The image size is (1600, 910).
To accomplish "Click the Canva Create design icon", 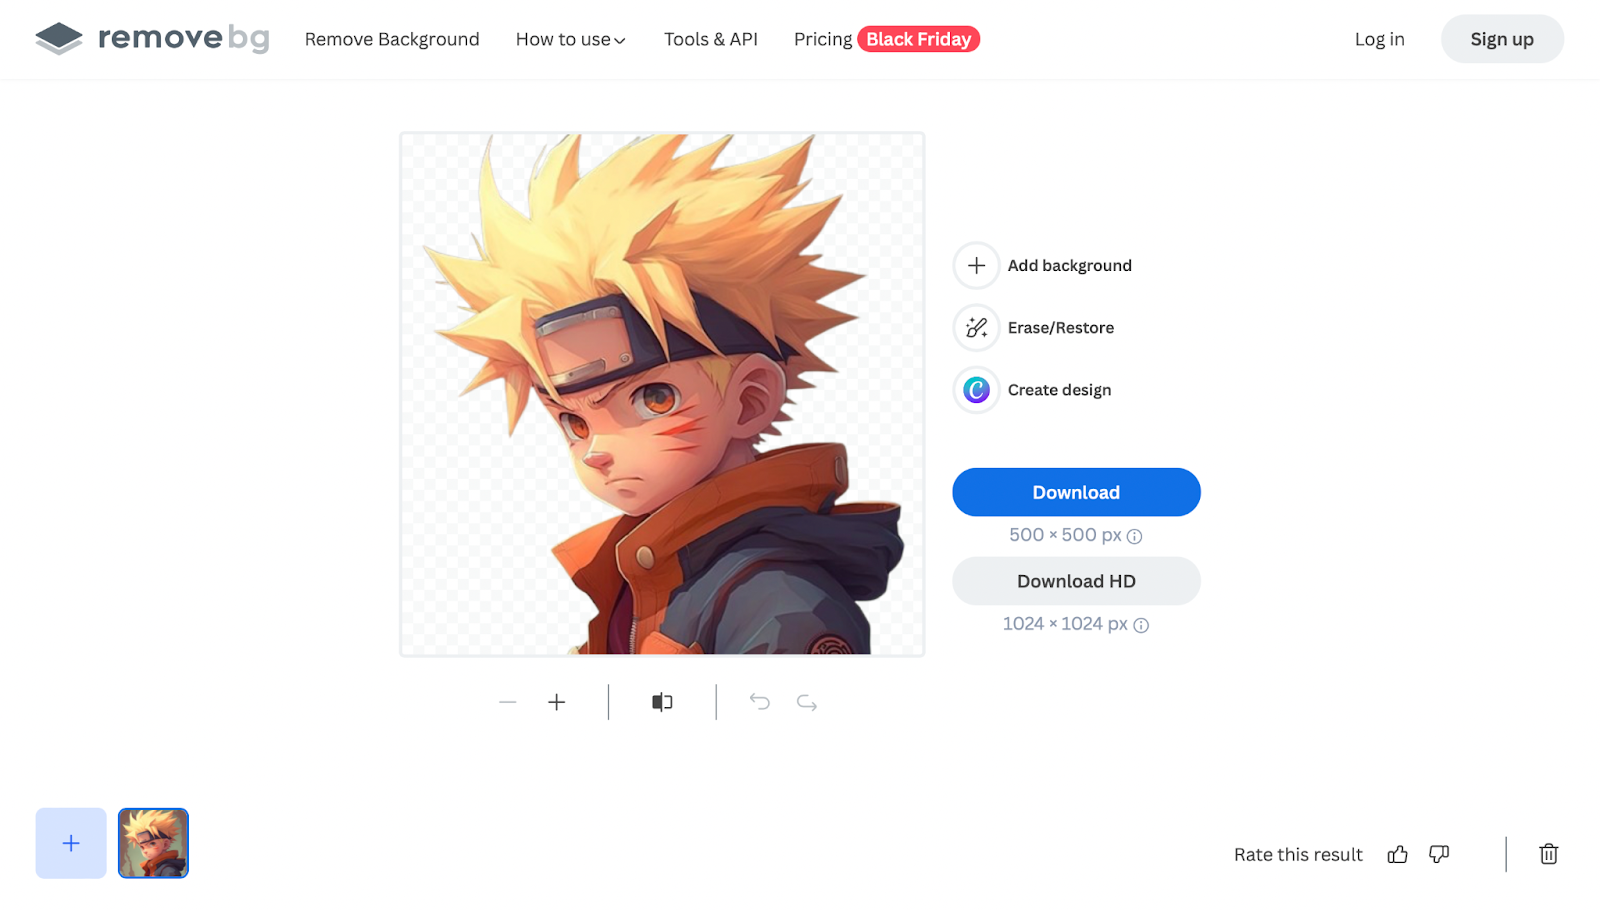I will 976,390.
